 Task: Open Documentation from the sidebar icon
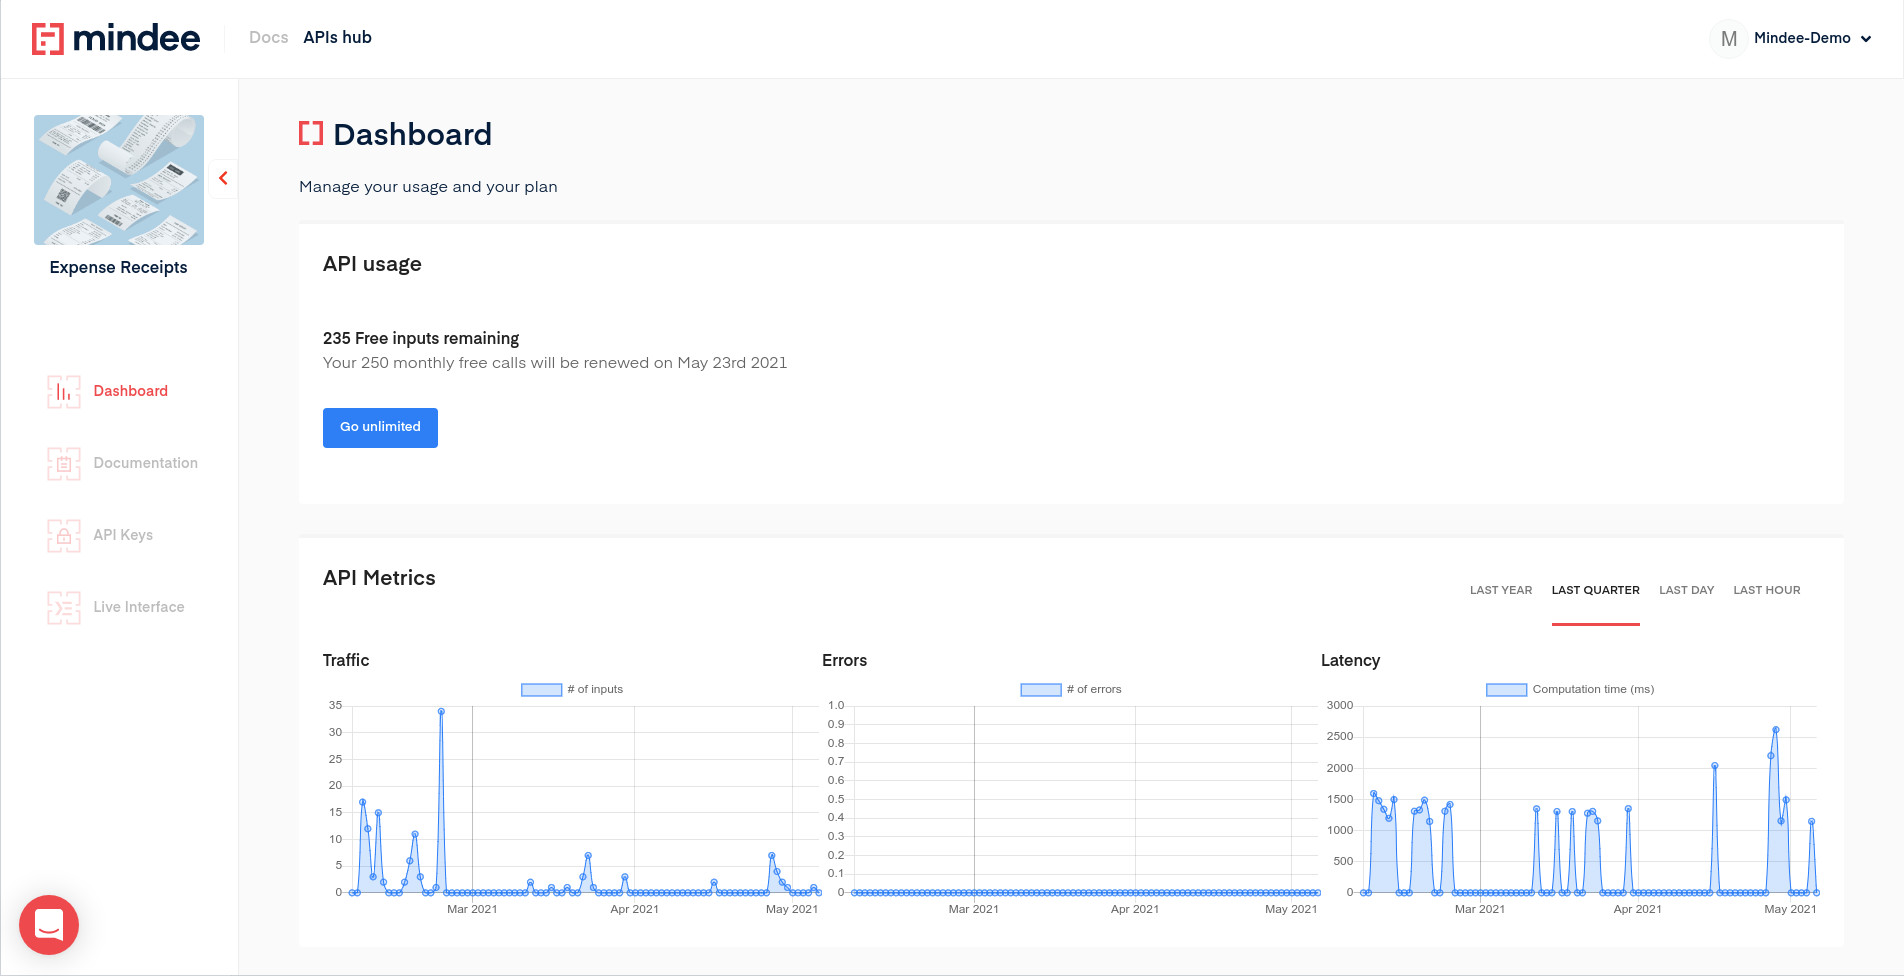coord(63,463)
